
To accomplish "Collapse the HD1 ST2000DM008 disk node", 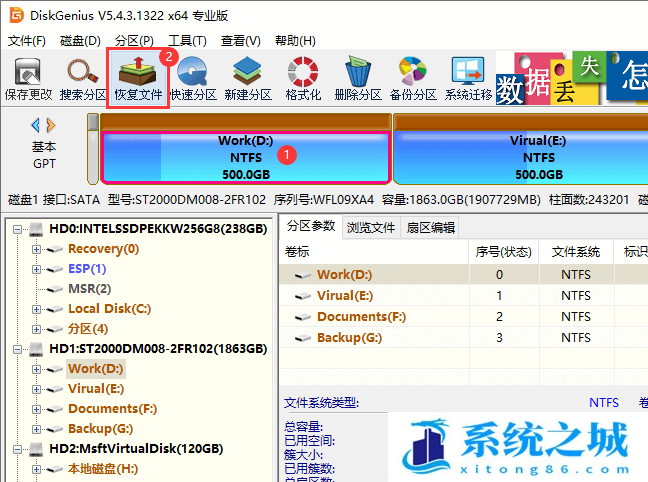I will (x=17, y=349).
